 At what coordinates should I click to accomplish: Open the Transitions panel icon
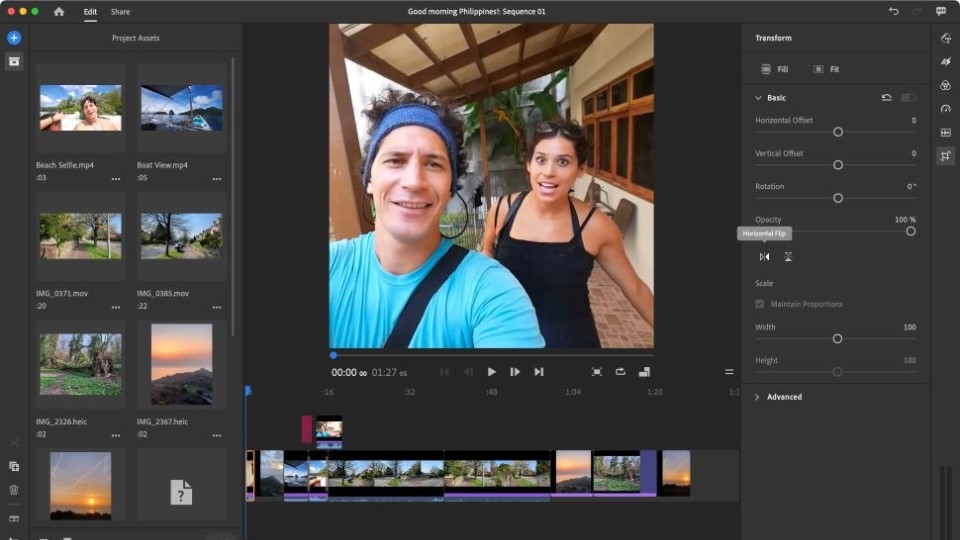coord(945,61)
